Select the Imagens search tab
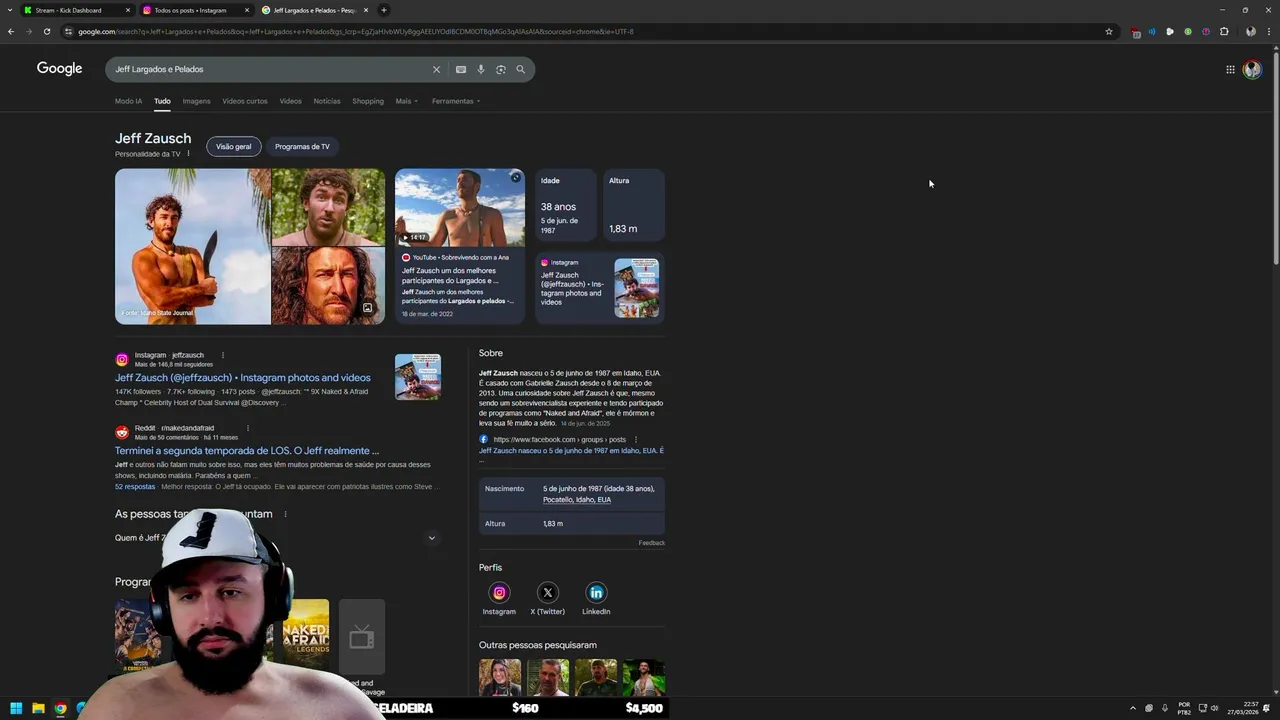The image size is (1280, 720). pyautogui.click(x=196, y=101)
